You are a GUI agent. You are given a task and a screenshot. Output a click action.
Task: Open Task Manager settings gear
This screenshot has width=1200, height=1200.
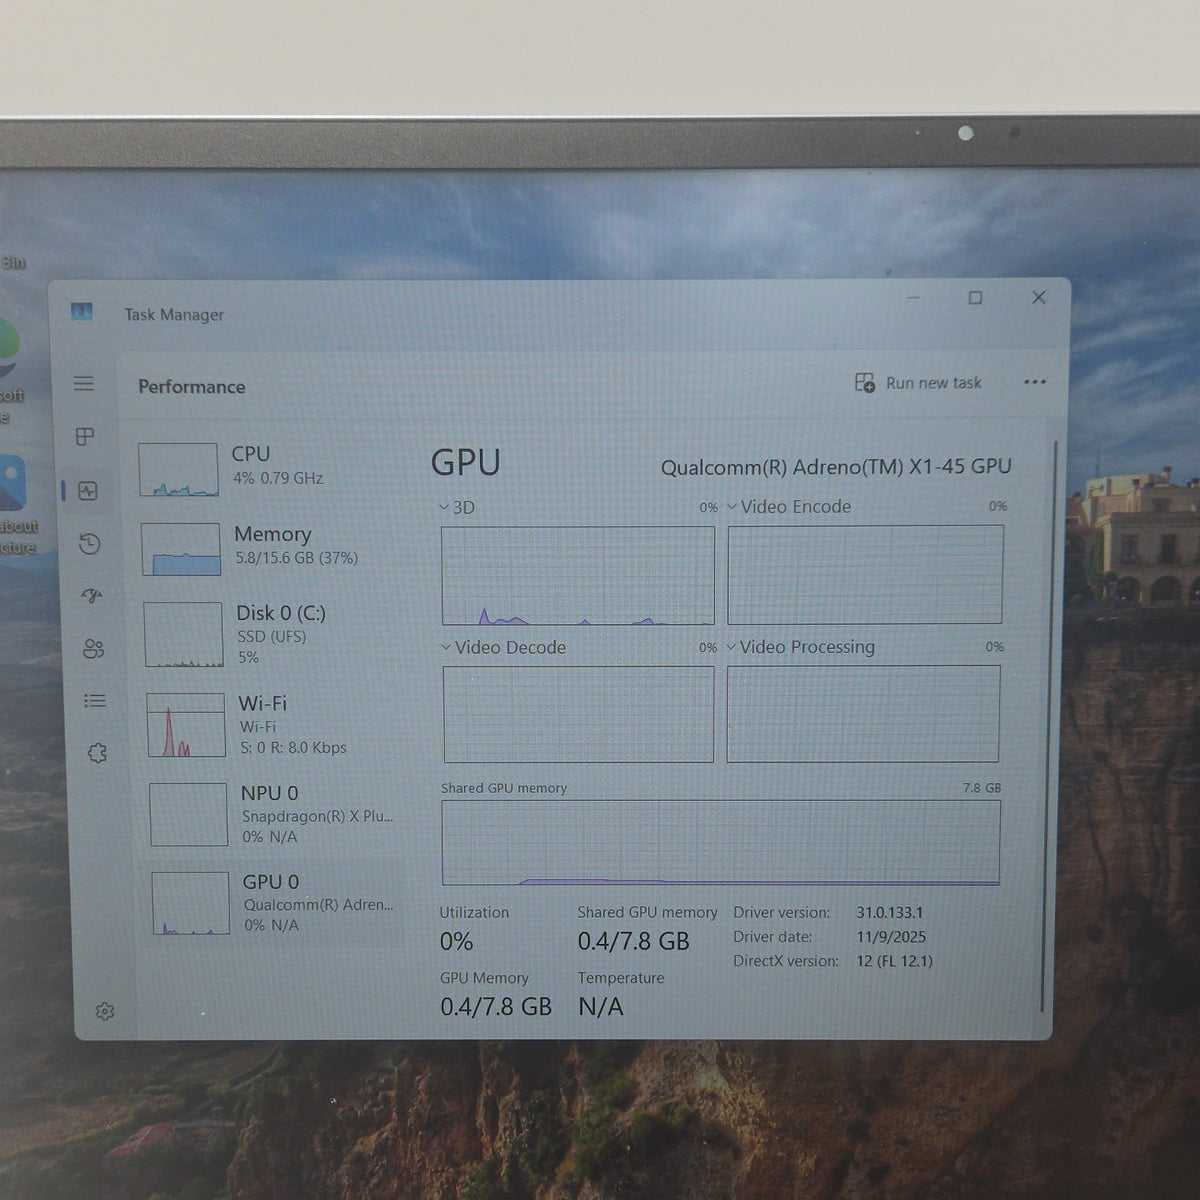click(105, 1012)
